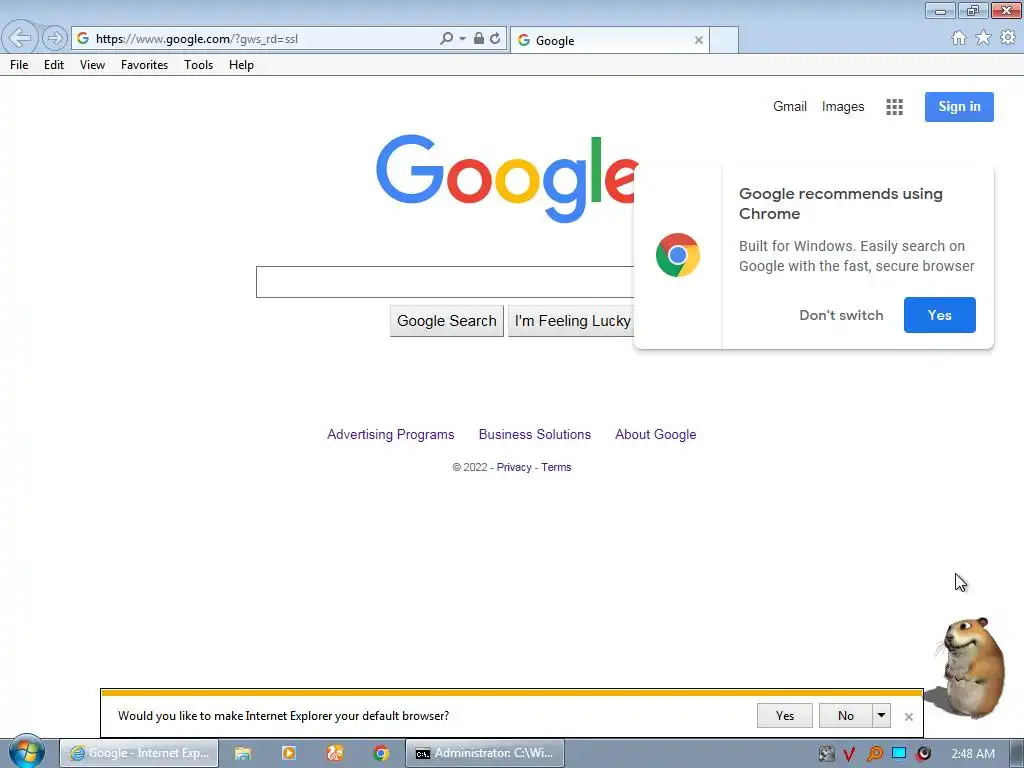Click the gray tray icon beside the red V
1024x768 pixels.
[x=827, y=754]
